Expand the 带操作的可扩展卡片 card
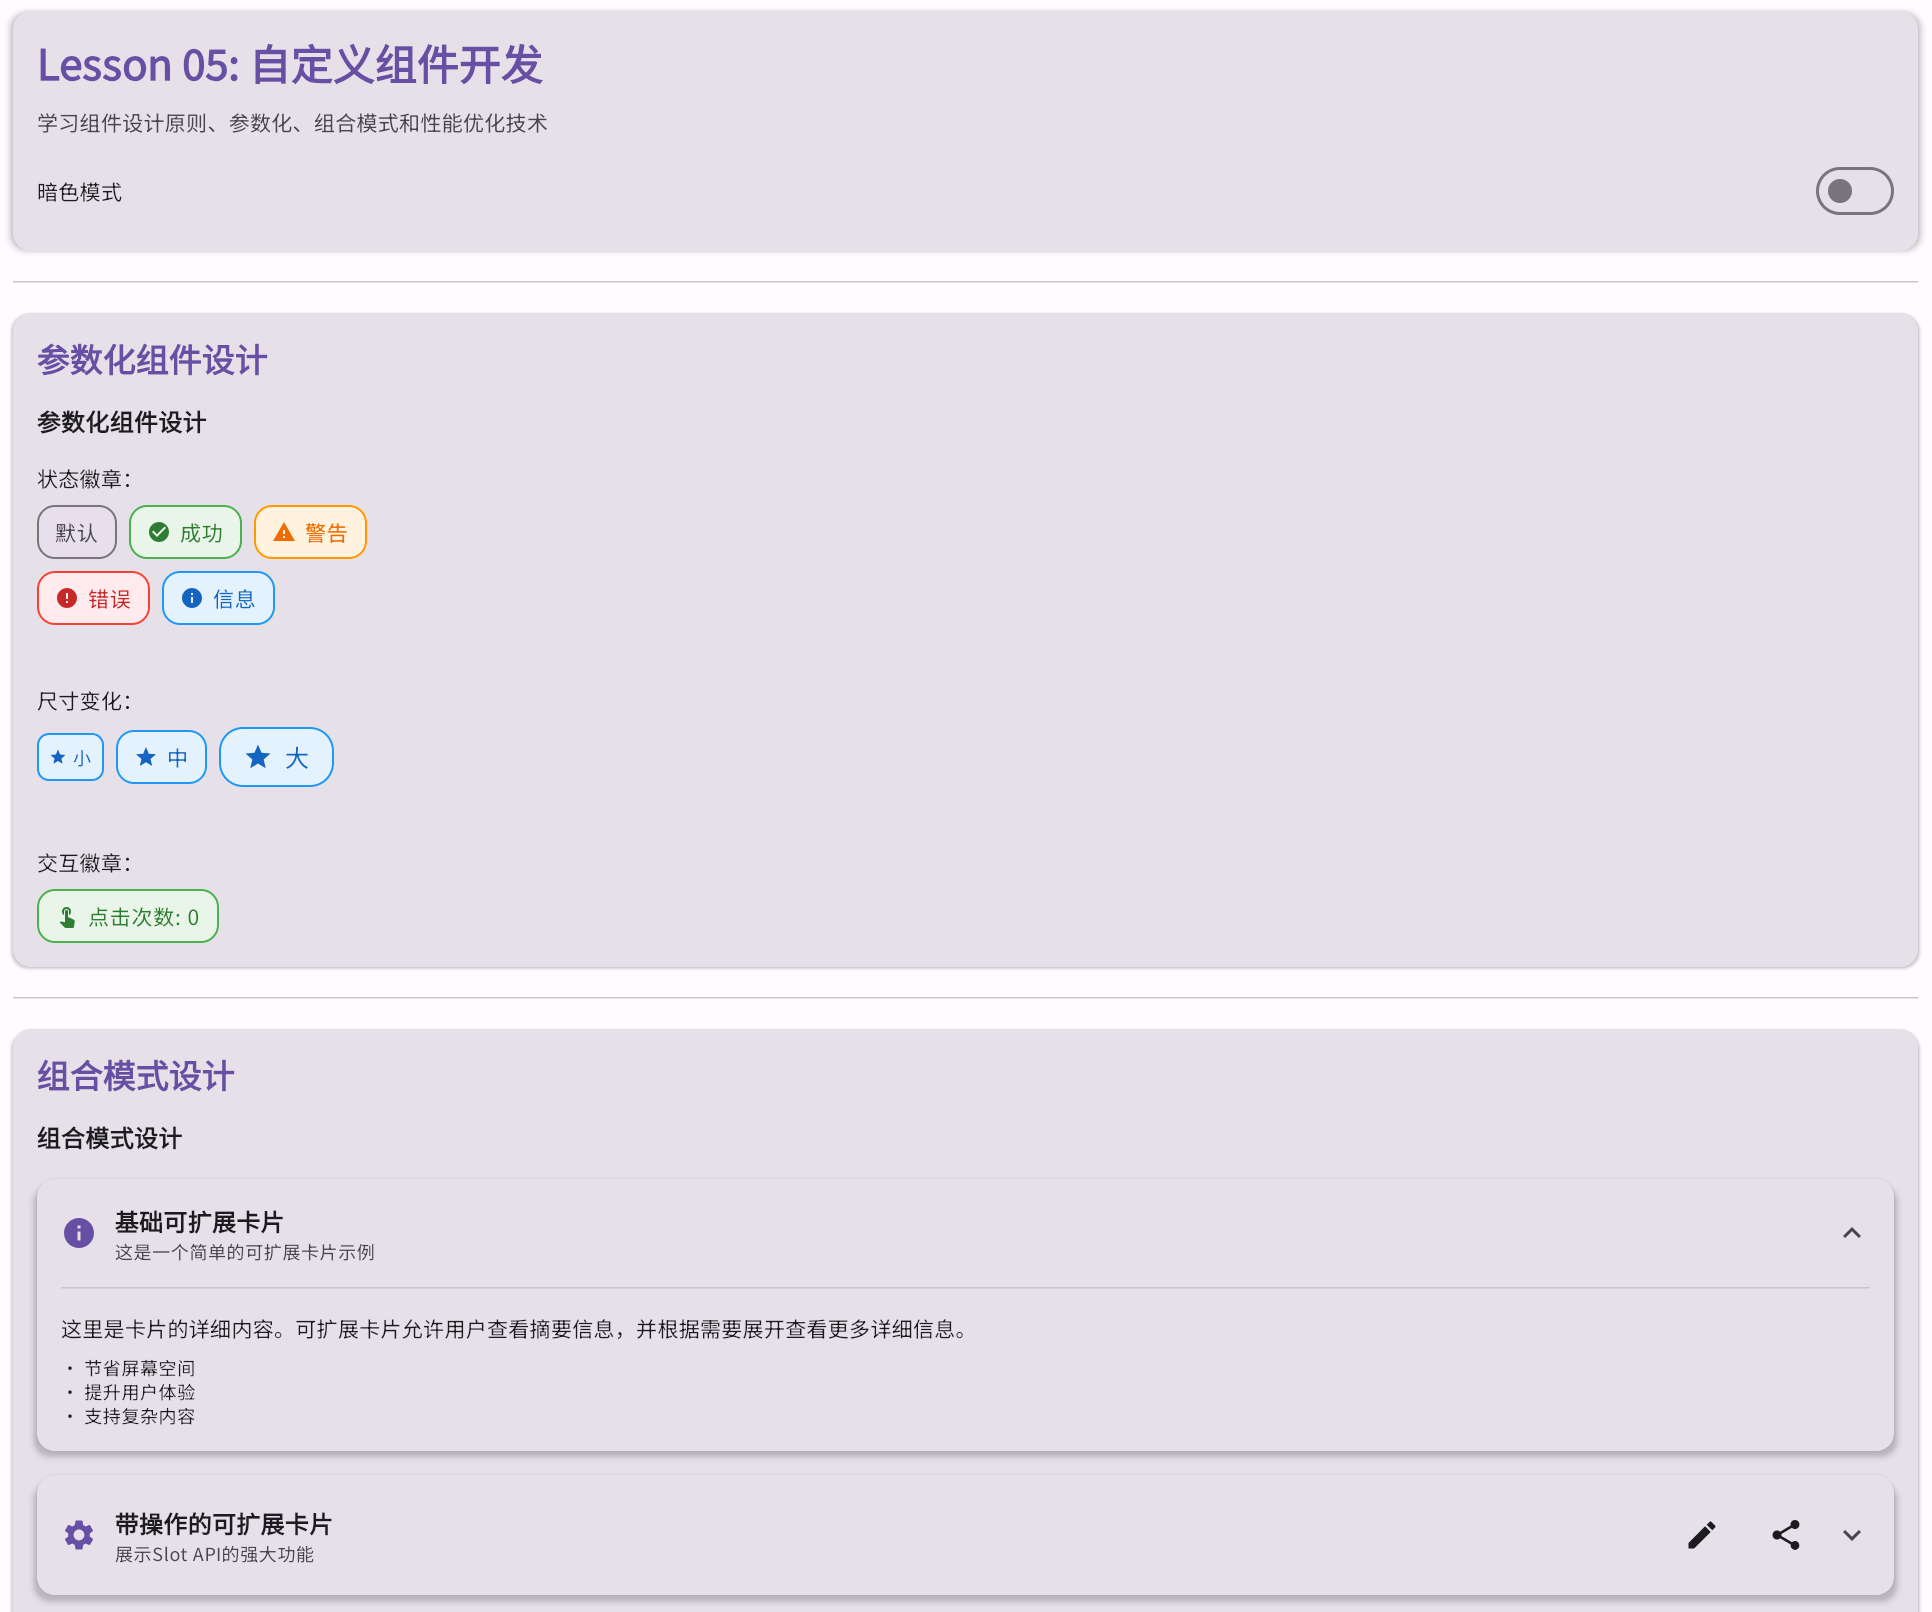Viewport: 1932px width, 1612px height. coord(1852,1535)
